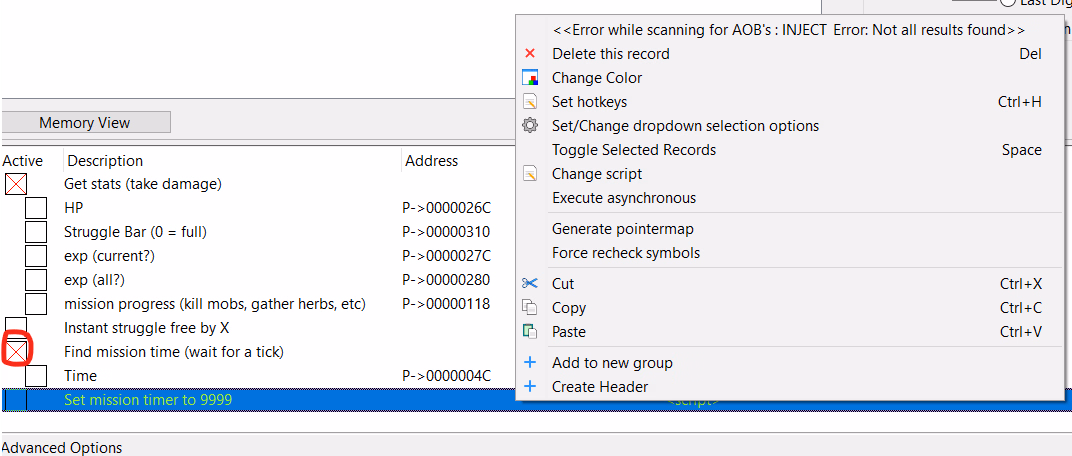This screenshot has height=456, width=1072.
Task: Enable the Instant struggle free by X checkbox
Action: pyautogui.click(x=16, y=326)
